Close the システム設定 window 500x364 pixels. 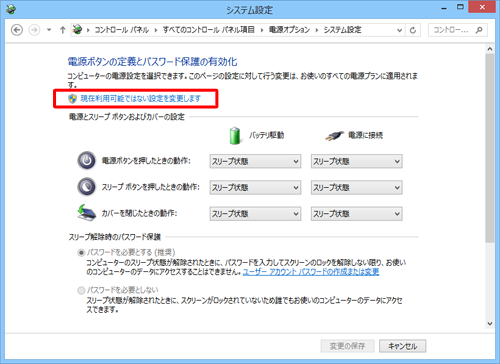(482, 7)
